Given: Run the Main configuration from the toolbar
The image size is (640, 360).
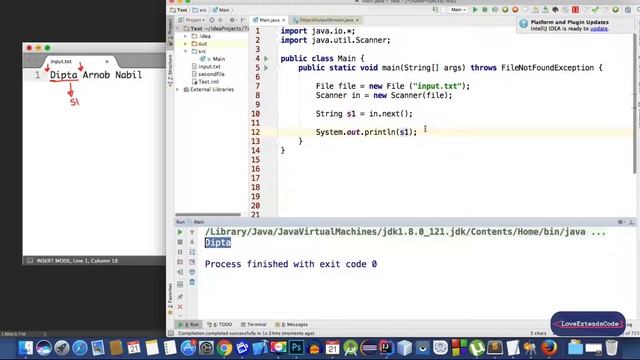Looking at the screenshot, I should coord(475,10).
